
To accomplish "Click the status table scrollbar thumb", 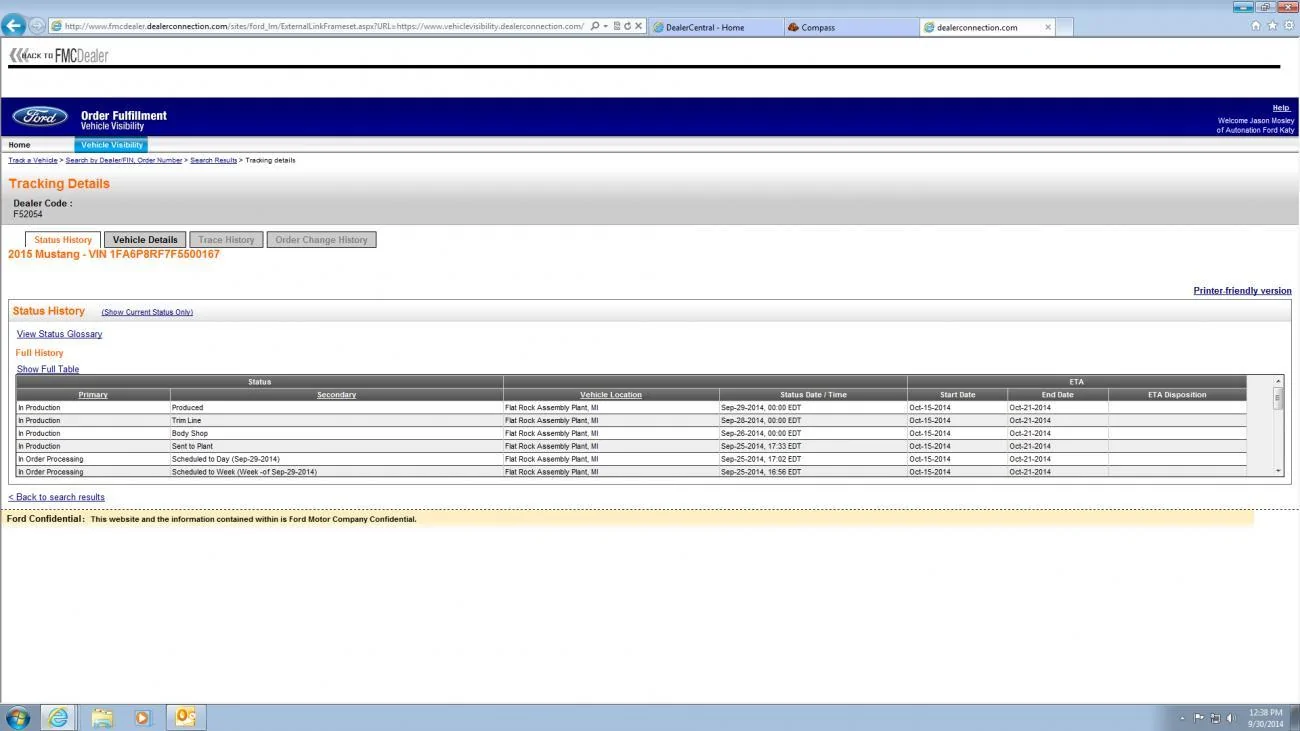I will (x=1277, y=398).
